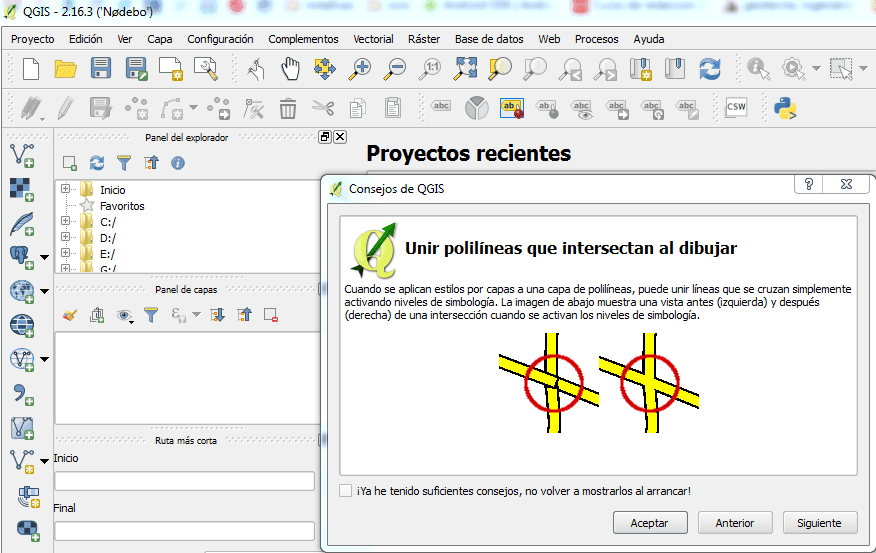The image size is (876, 553).
Task: Open an existing project folder icon
Action: coord(65,69)
